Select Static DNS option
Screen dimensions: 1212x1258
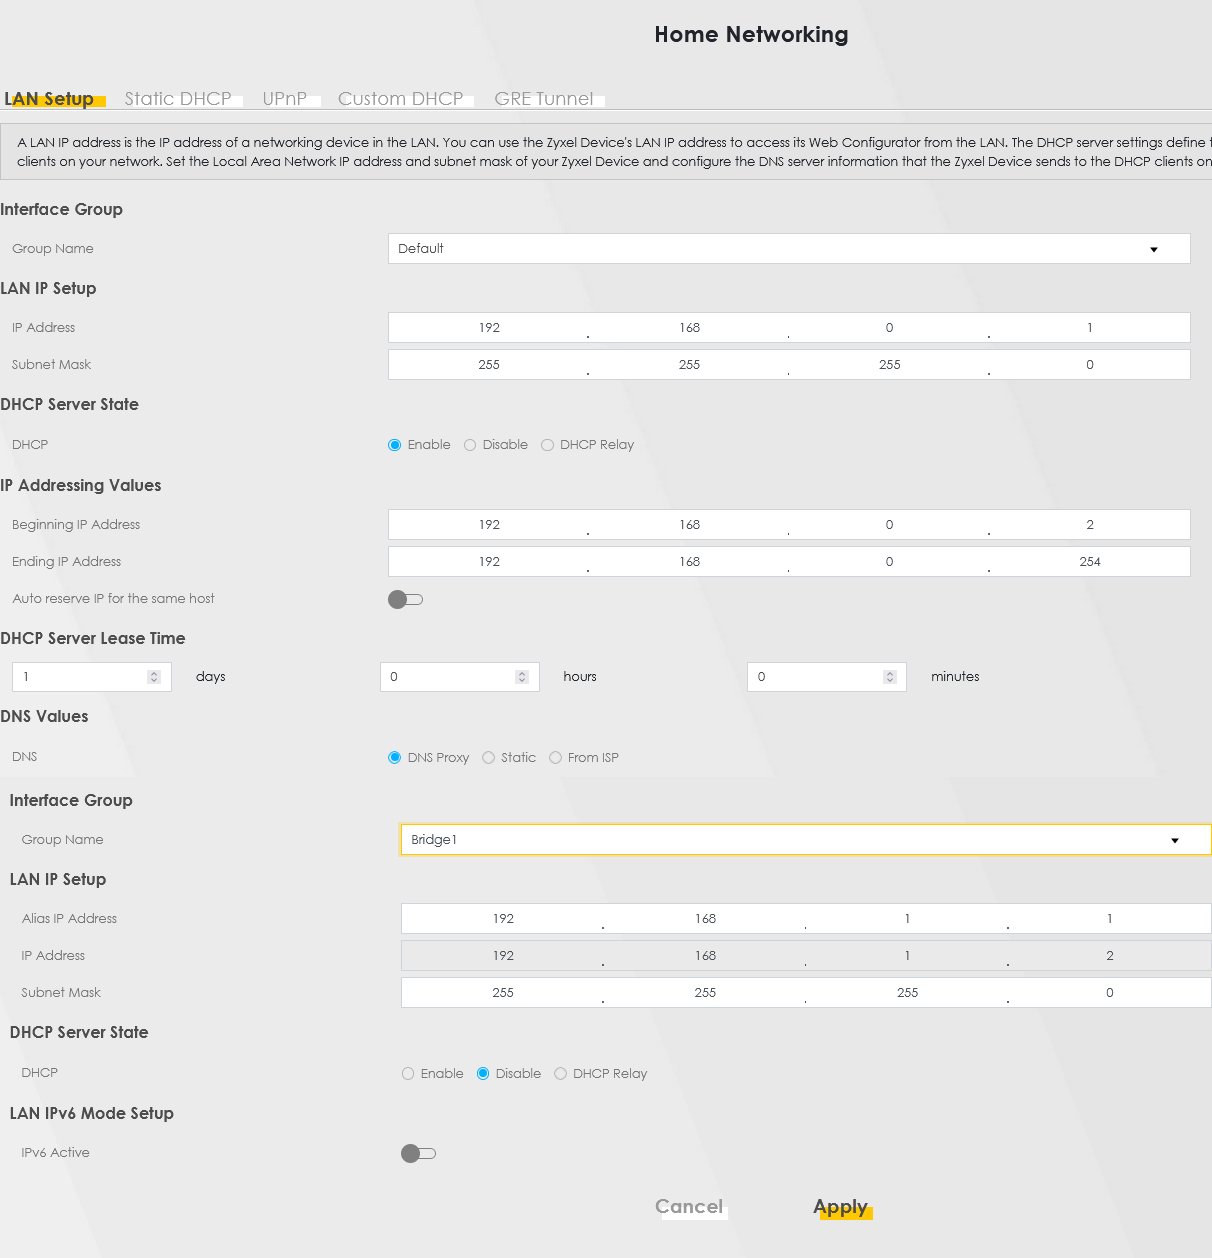pyautogui.click(x=489, y=758)
